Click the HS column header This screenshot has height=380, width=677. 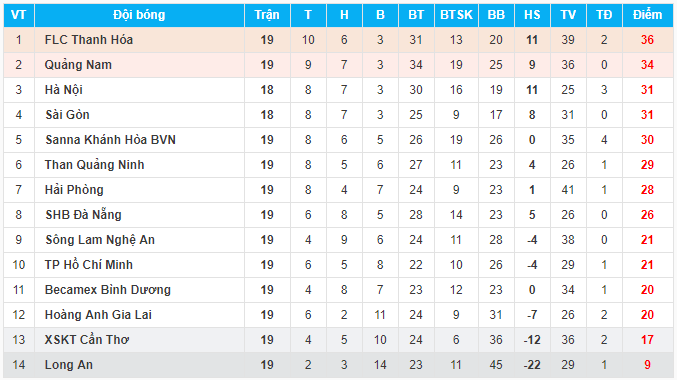(x=532, y=15)
